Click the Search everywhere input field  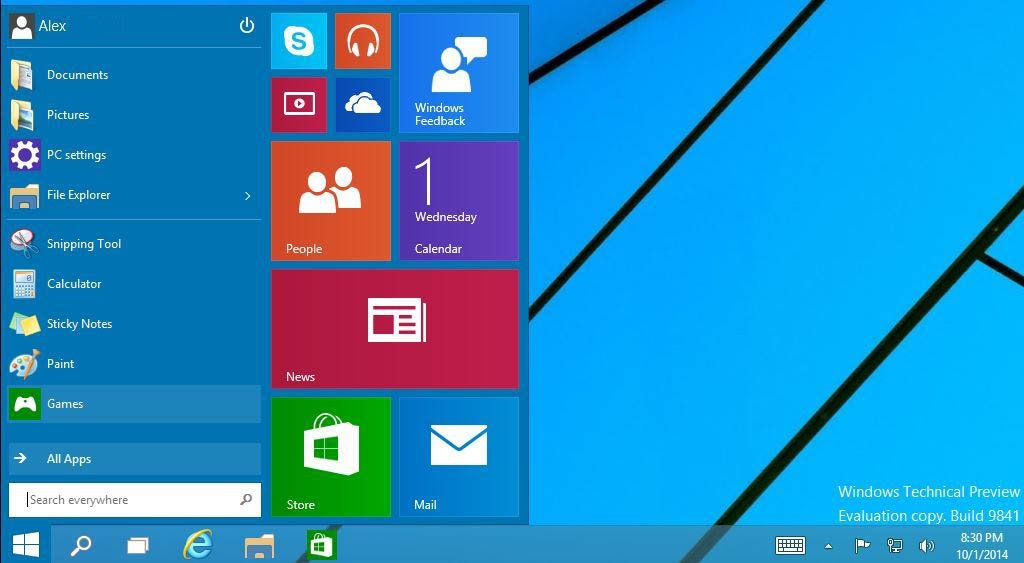(134, 500)
